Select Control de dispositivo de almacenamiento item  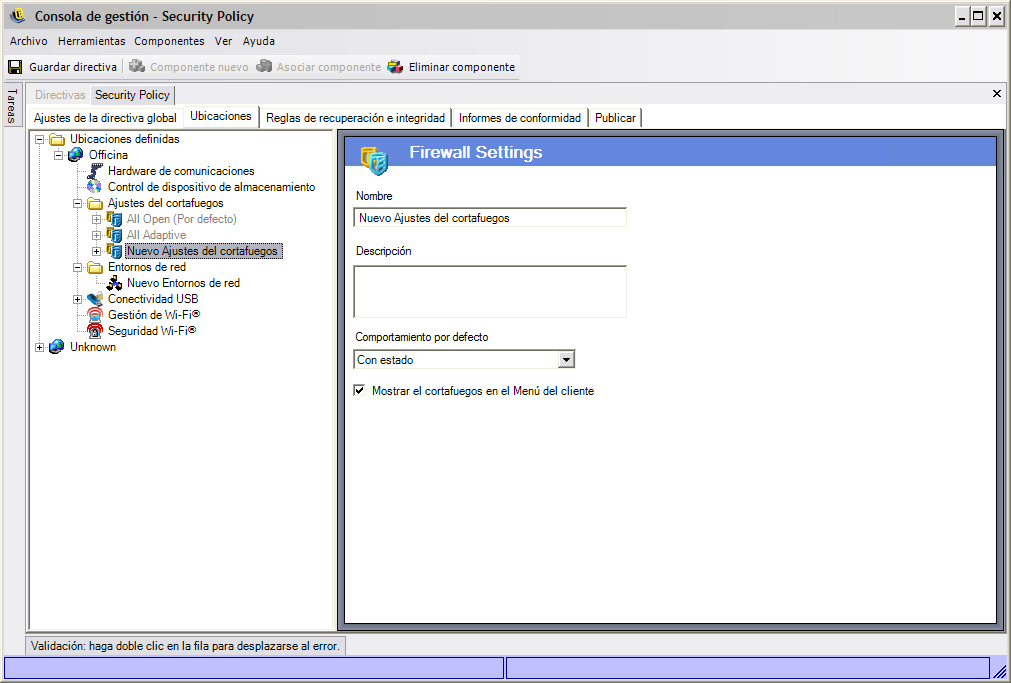pos(211,187)
